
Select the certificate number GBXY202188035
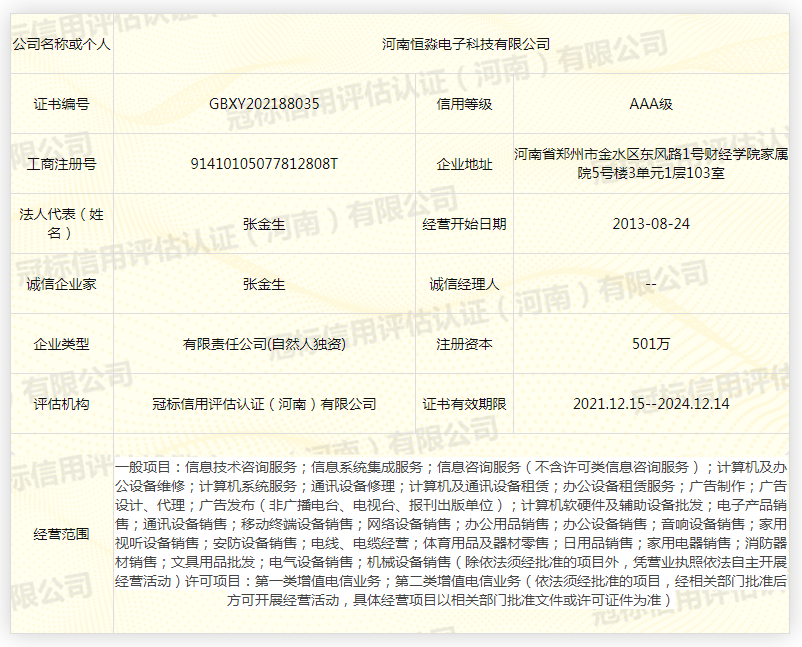pyautogui.click(x=264, y=104)
